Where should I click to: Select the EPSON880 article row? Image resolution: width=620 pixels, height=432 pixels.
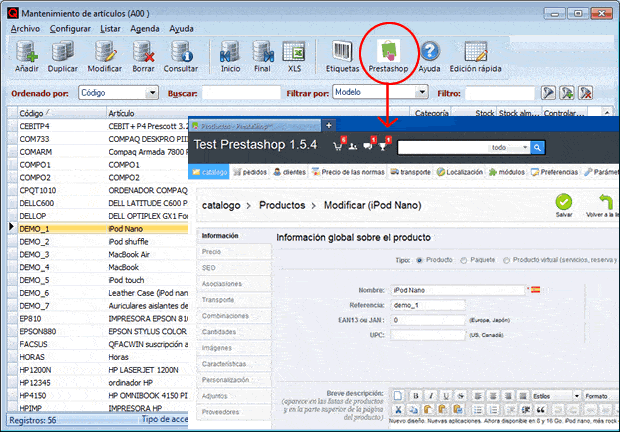103,331
